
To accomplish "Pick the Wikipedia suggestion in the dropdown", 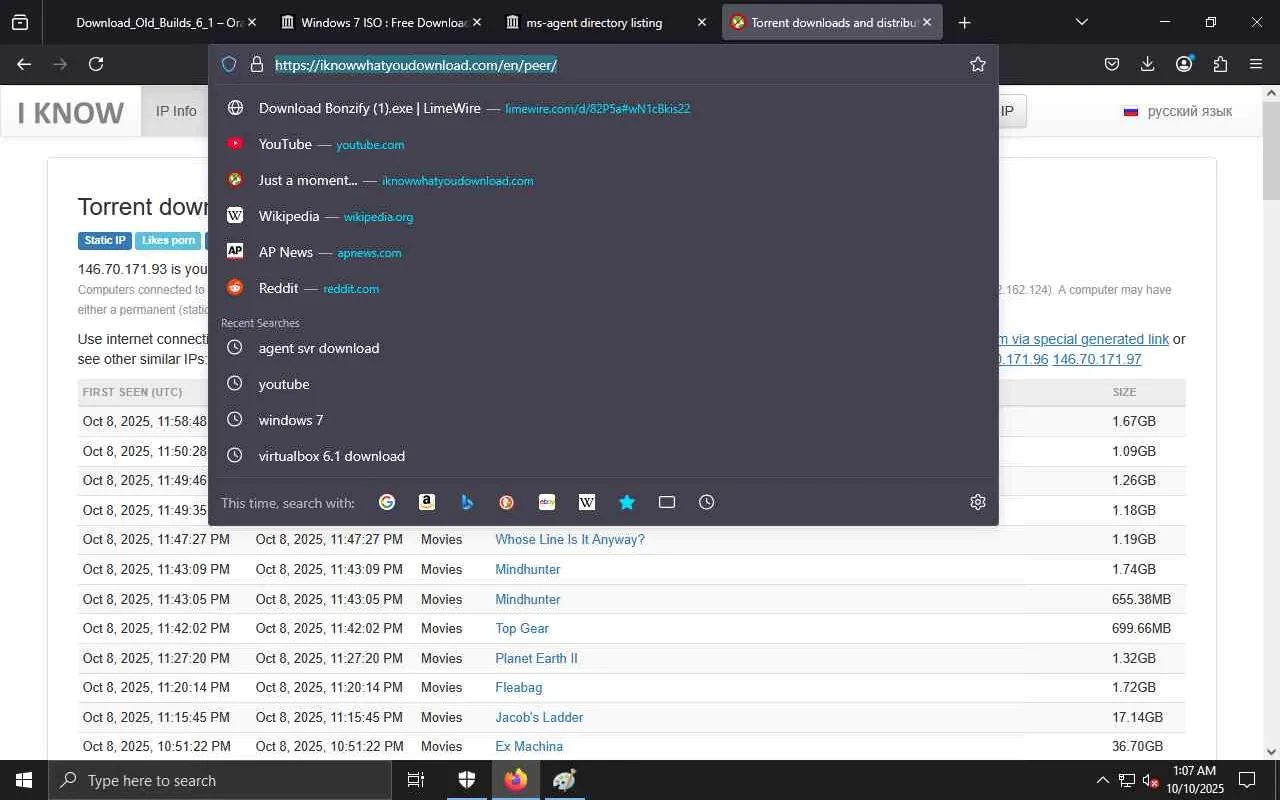I will coord(603,216).
